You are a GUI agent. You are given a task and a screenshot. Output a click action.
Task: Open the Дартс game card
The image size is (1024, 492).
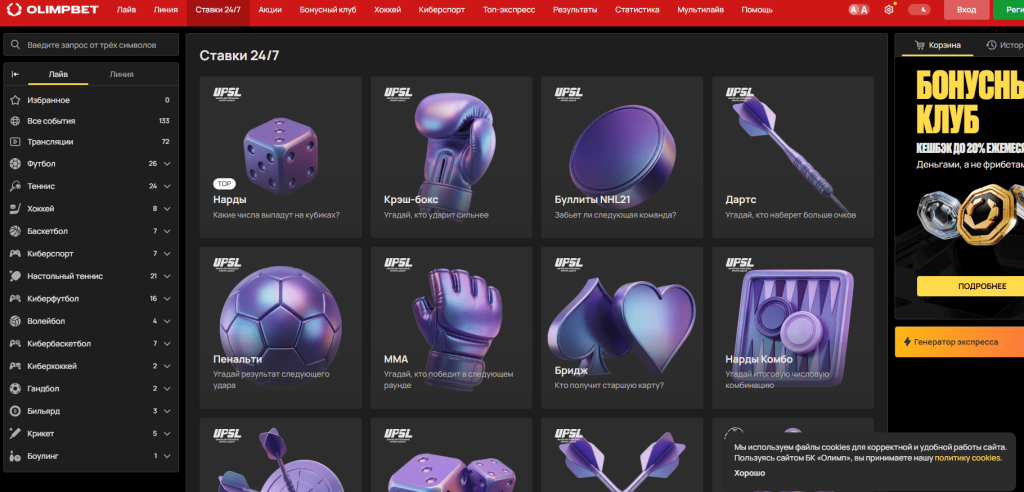coord(793,157)
